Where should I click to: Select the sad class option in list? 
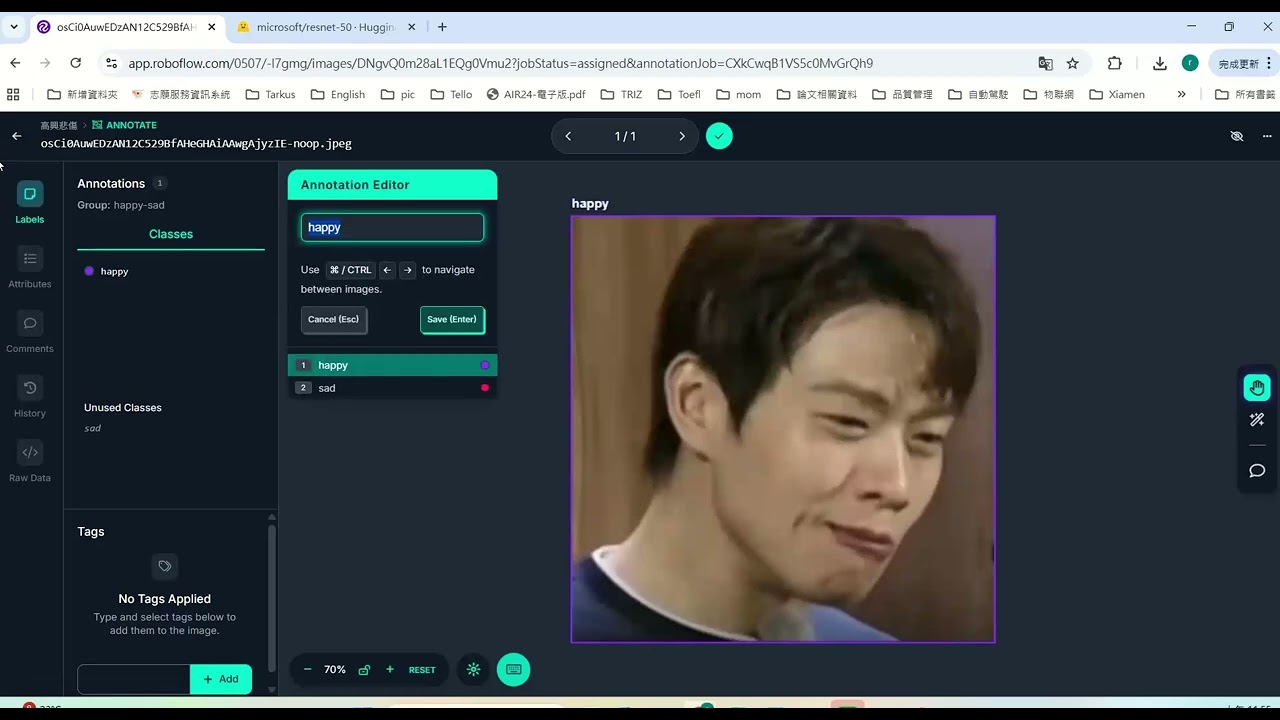[392, 388]
